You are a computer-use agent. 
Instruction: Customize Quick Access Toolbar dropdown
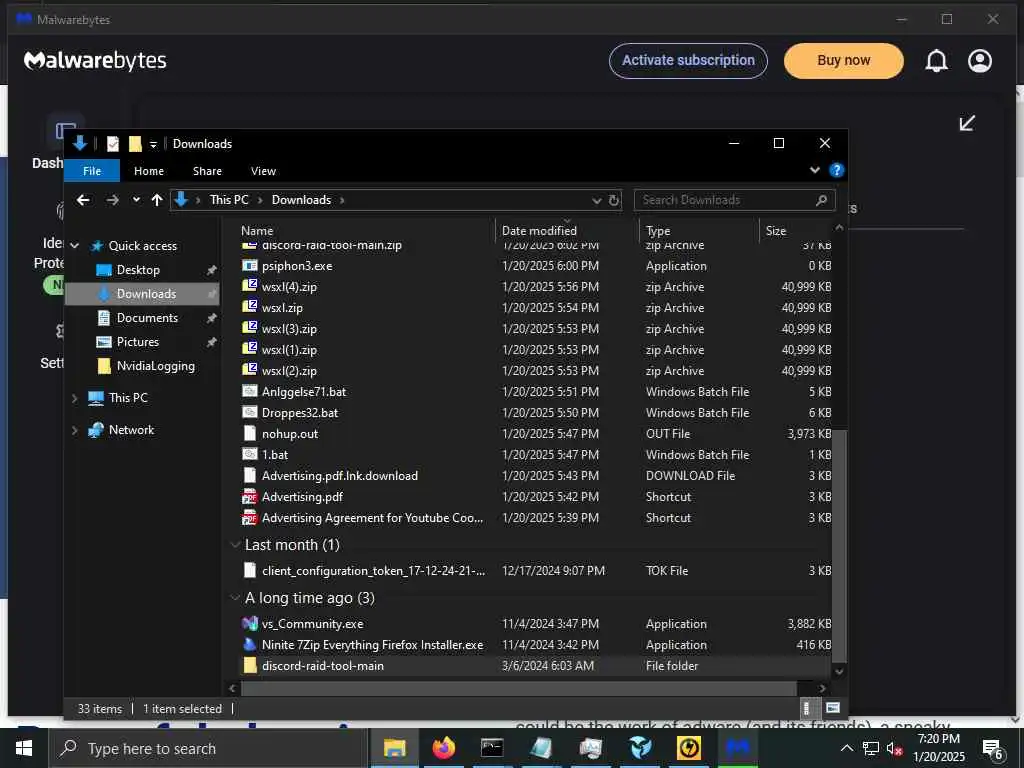click(153, 144)
